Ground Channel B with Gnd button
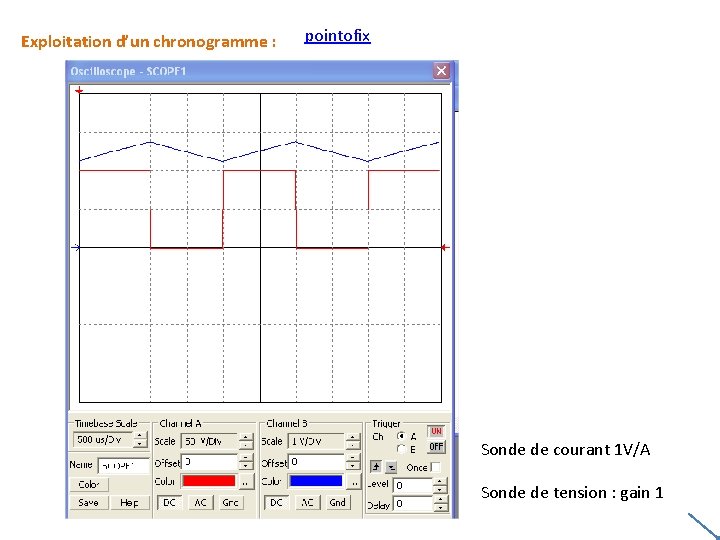Viewport: 720px width, 540px height. (338, 502)
